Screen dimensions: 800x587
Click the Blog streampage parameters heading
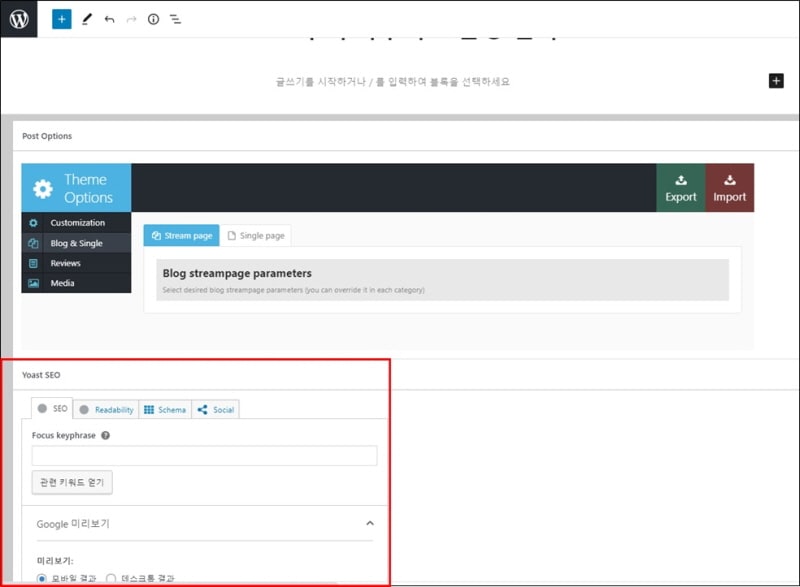click(237, 273)
